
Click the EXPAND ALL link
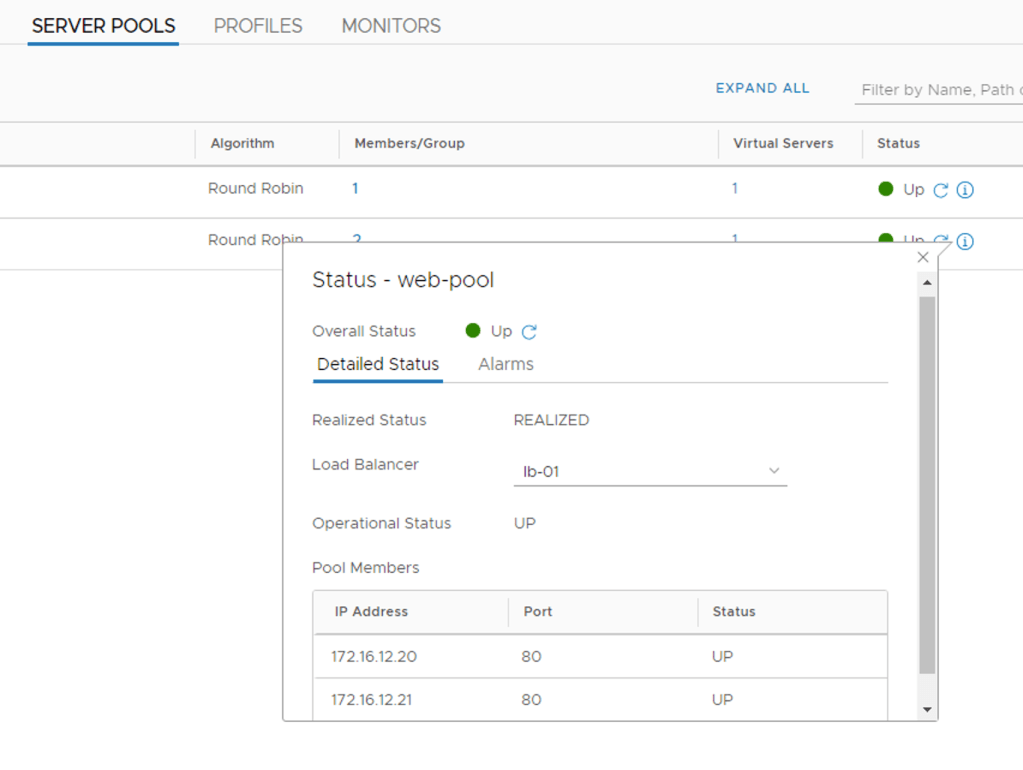pos(762,88)
